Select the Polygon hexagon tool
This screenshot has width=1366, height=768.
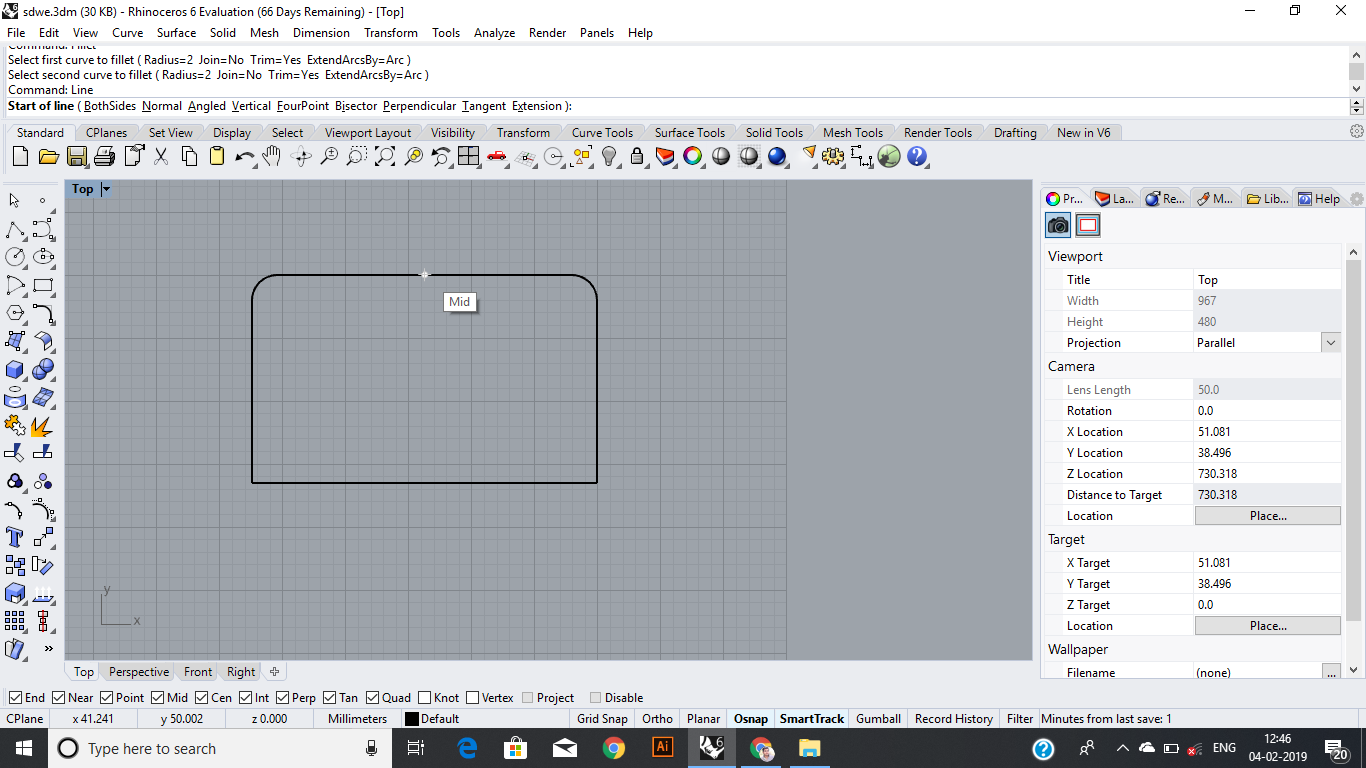pyautogui.click(x=15, y=313)
